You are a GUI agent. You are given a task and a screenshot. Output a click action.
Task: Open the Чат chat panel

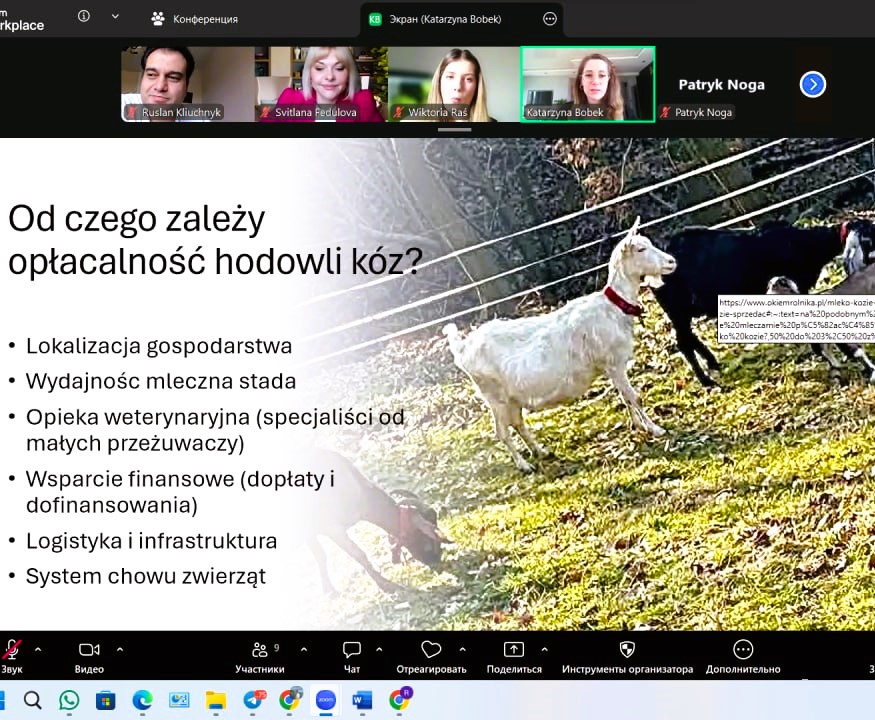click(352, 650)
